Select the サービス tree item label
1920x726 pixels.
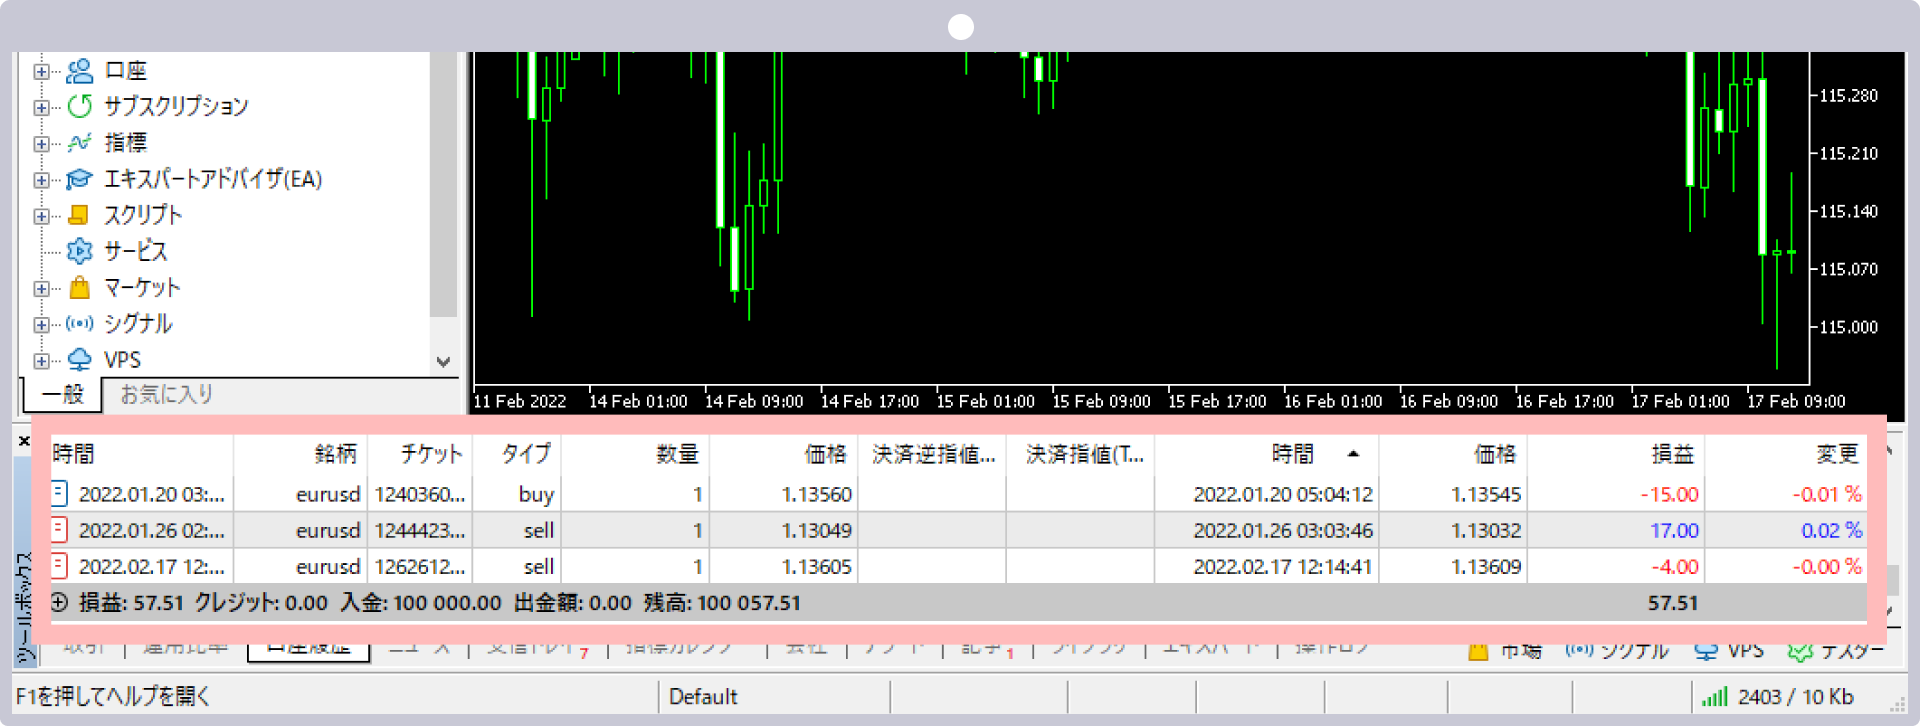pyautogui.click(x=136, y=251)
